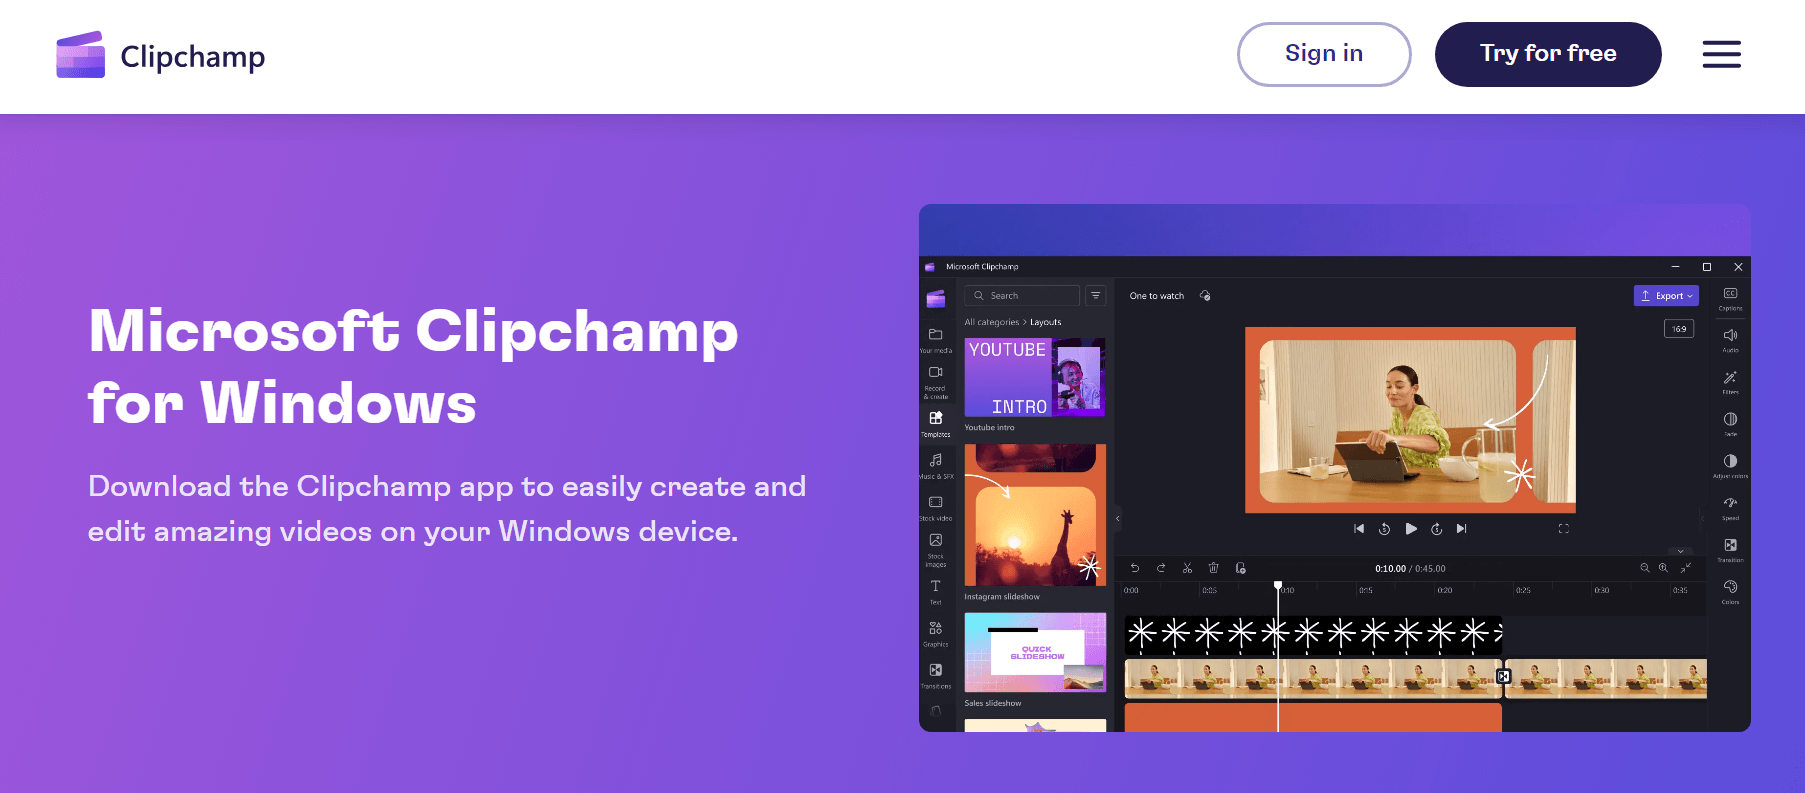Open the template filter options

coord(1096,296)
